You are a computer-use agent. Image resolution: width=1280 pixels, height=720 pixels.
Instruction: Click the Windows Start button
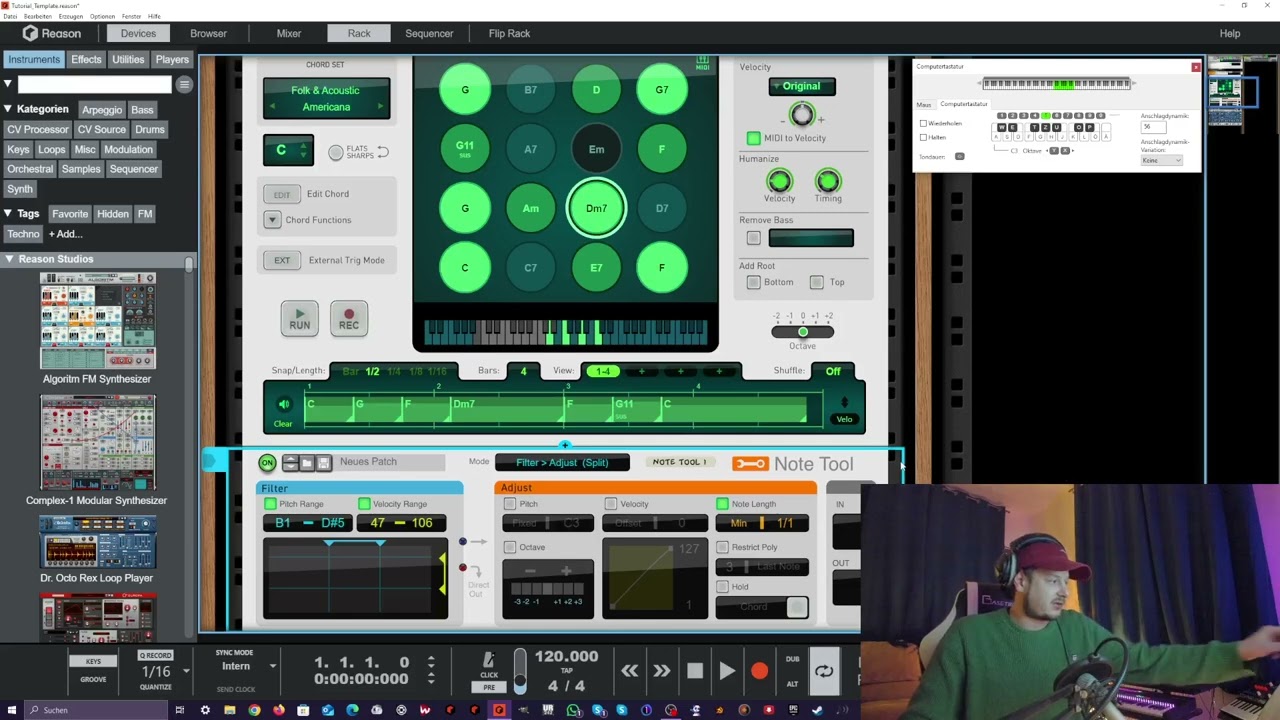coord(10,710)
